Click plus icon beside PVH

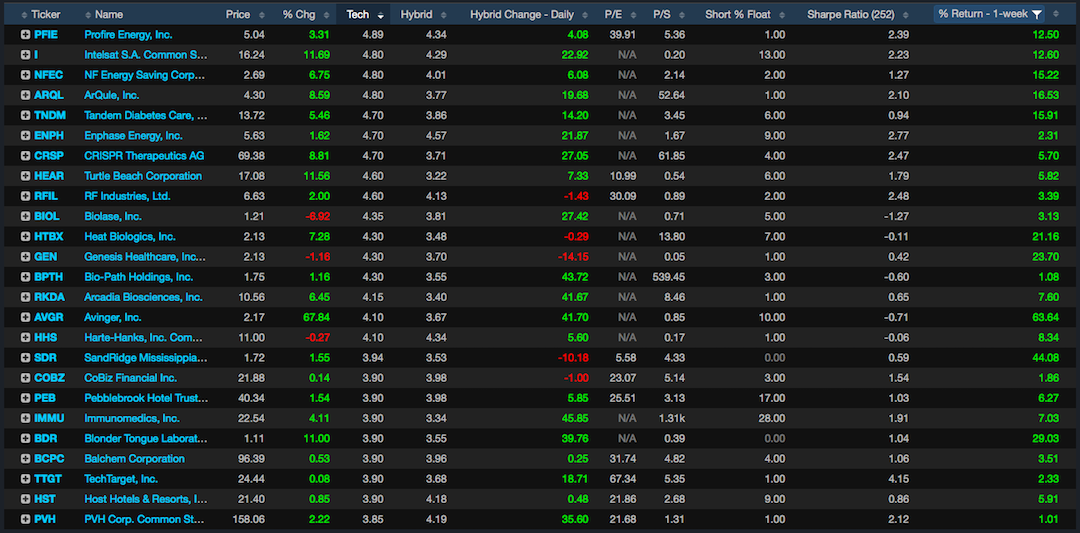click(x=25, y=519)
